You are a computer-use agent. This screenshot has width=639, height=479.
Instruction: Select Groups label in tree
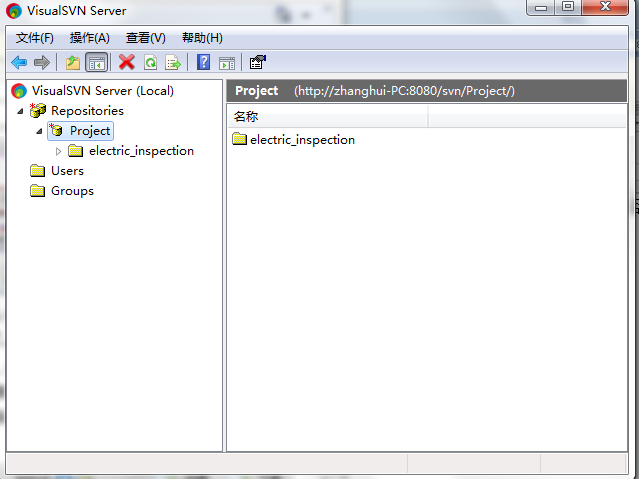pyautogui.click(x=72, y=191)
